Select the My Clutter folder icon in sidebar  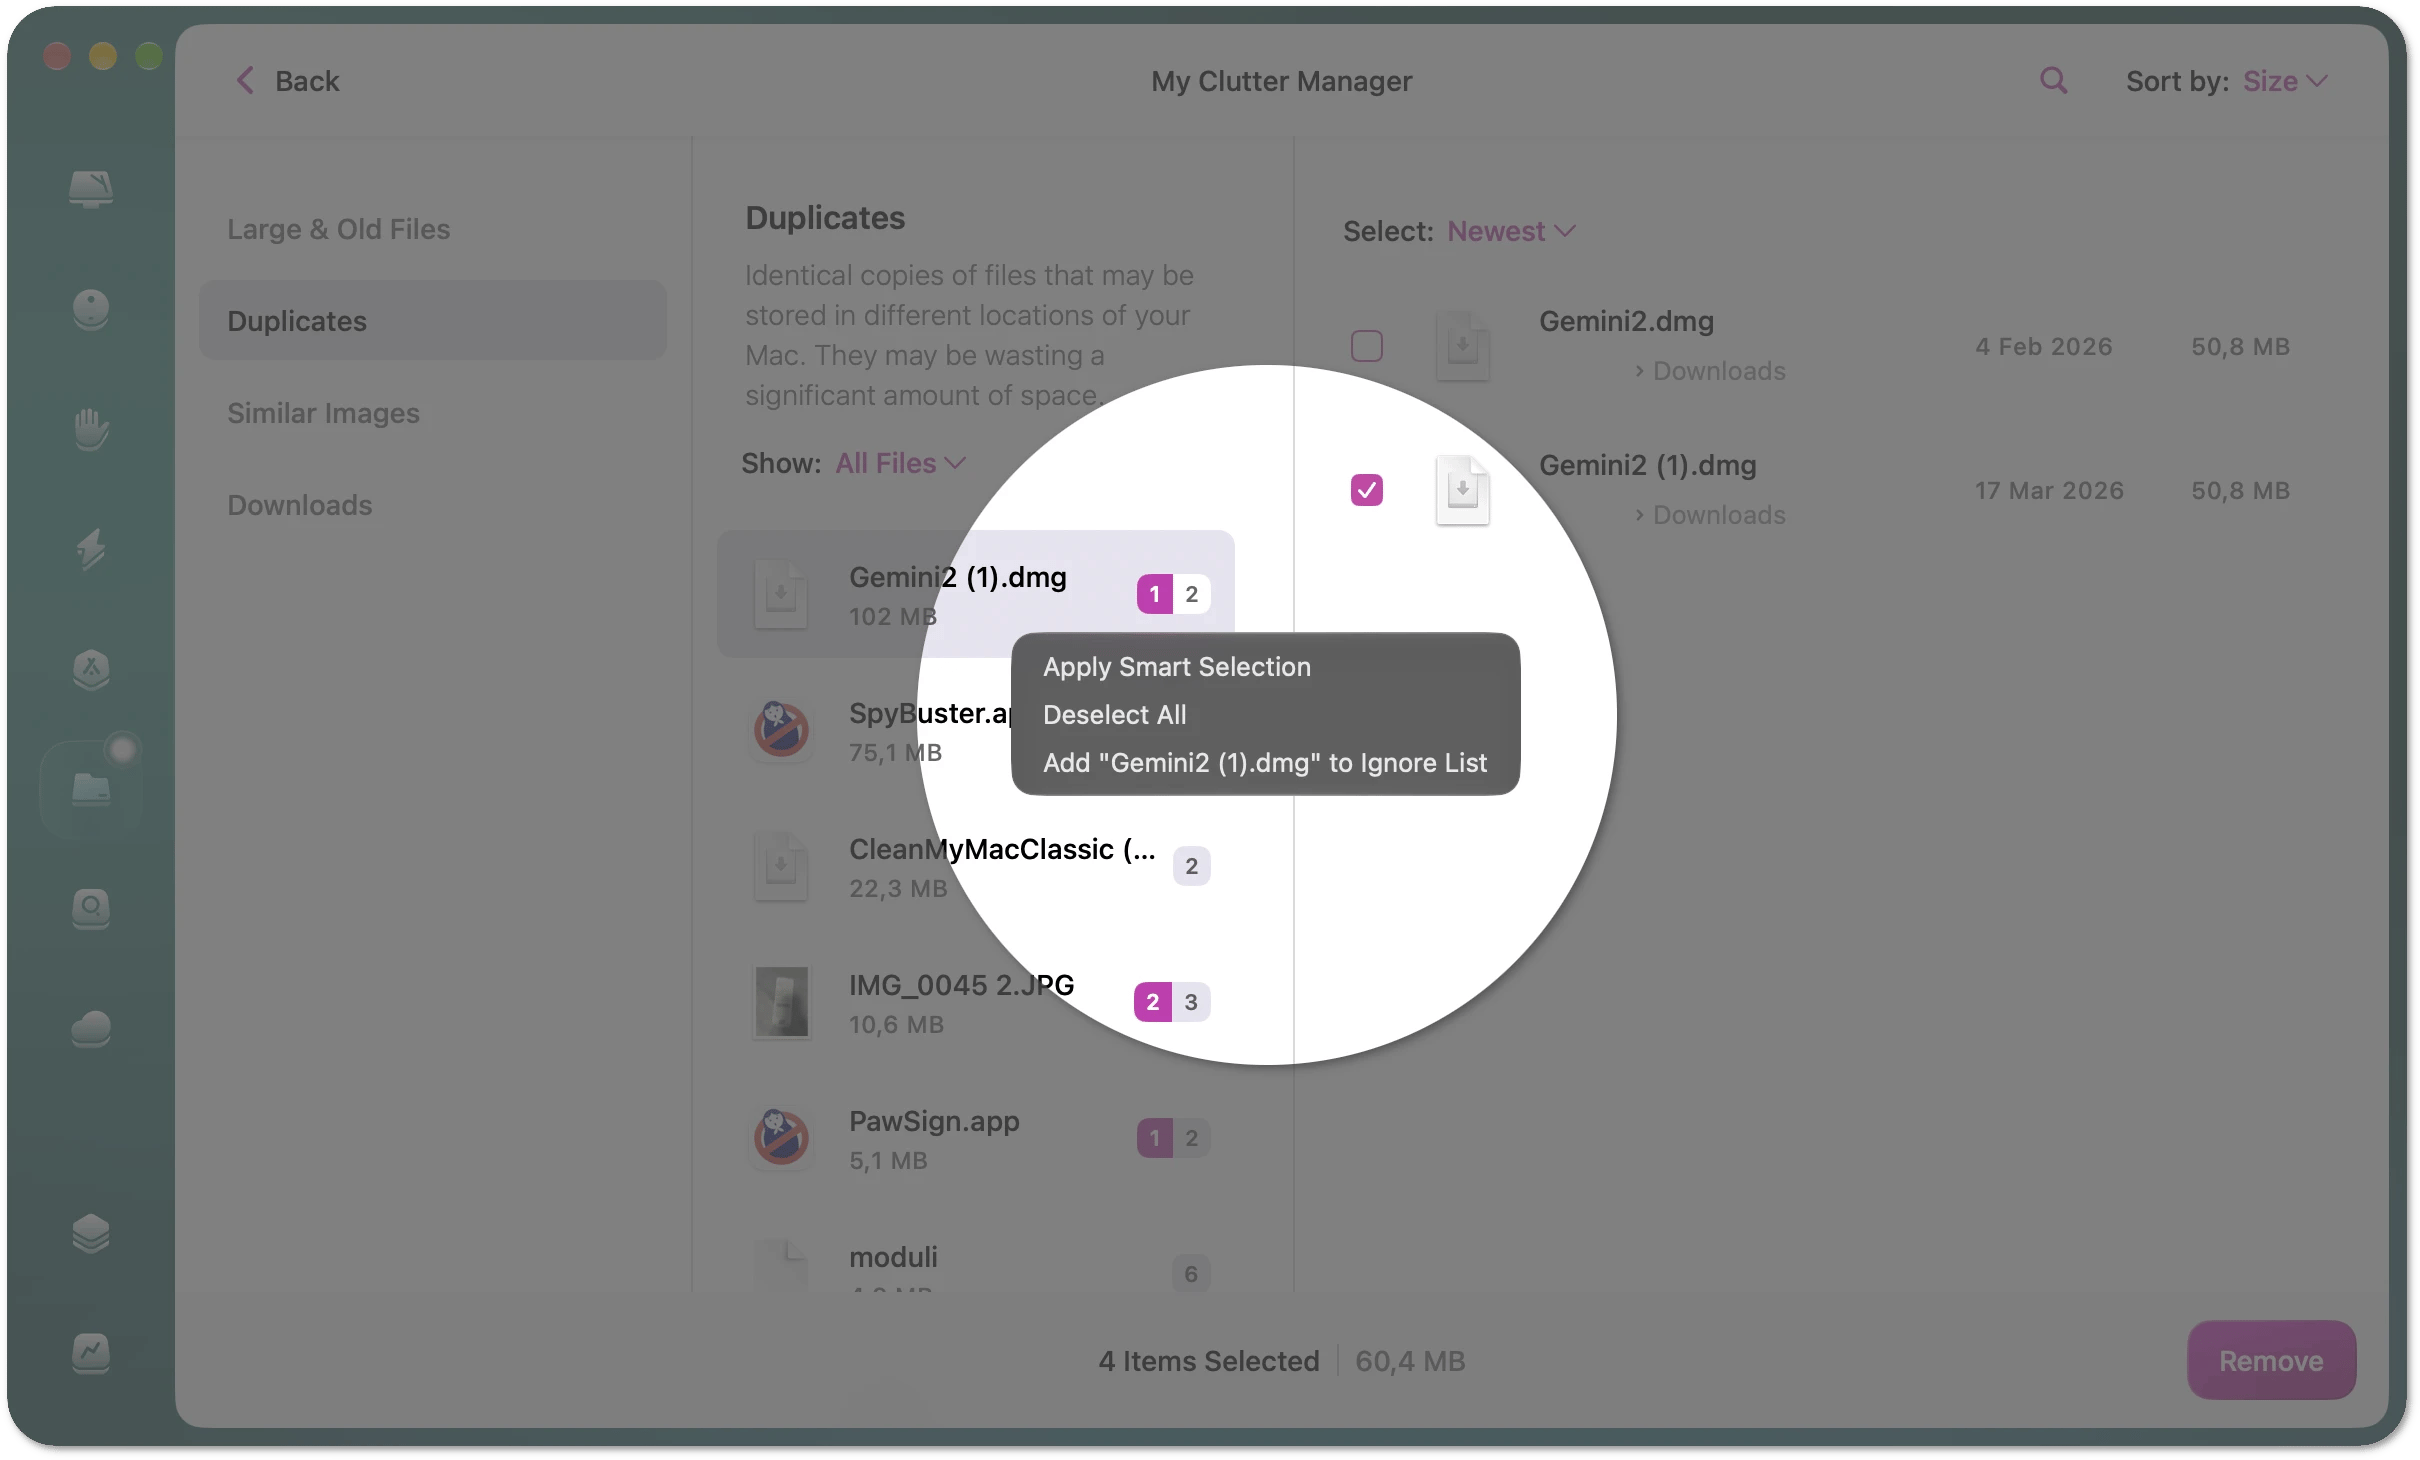tap(91, 789)
